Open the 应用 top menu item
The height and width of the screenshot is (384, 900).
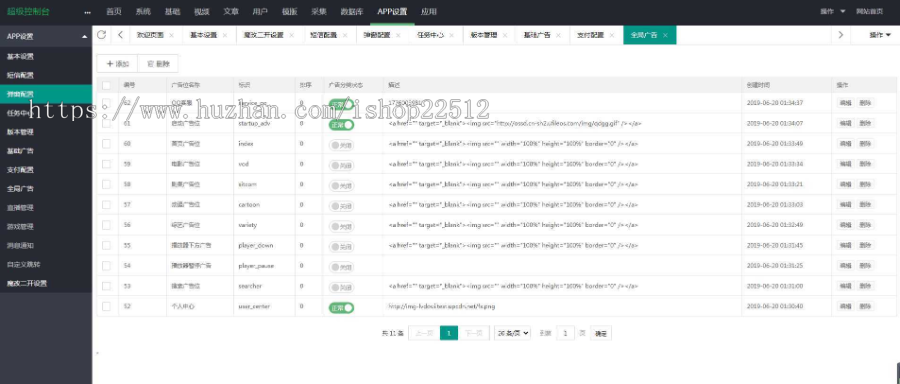[x=428, y=11]
